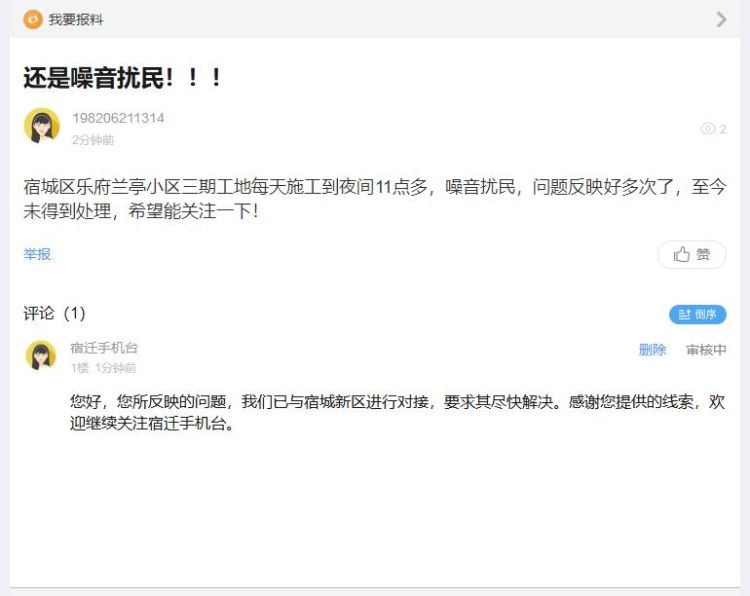Toggle comment order with 倒序 button

pyautogui.click(x=697, y=314)
